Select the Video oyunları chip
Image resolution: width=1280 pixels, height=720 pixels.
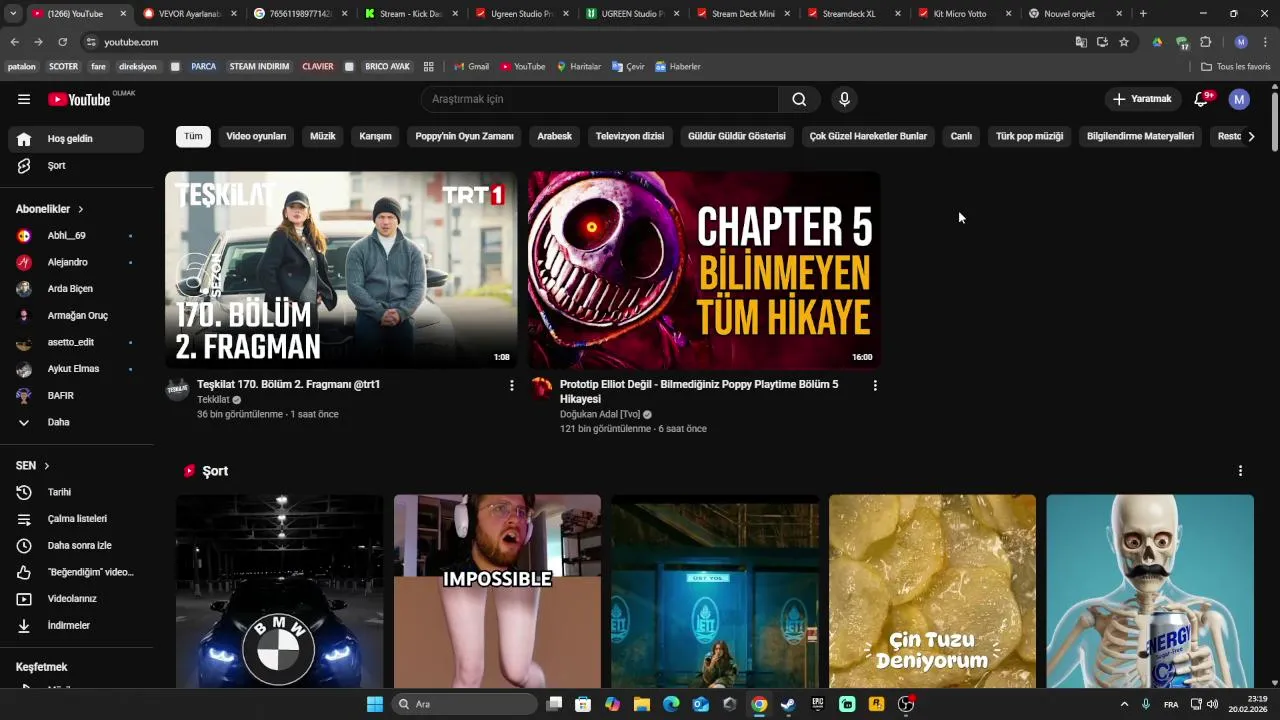pos(256,136)
